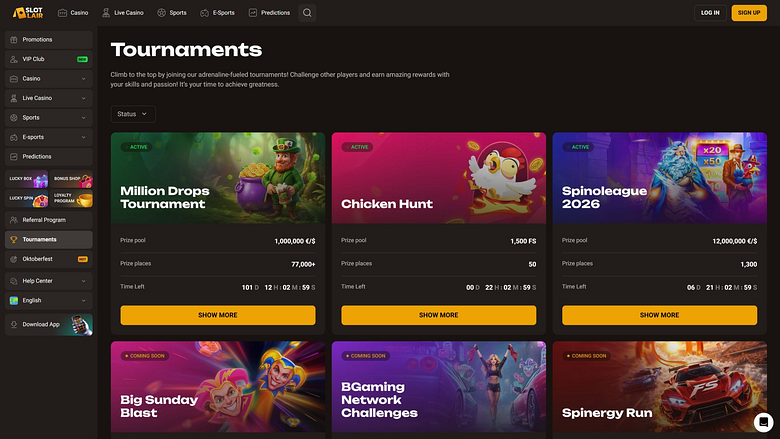
Task: Click the Download App icon
Action: point(14,325)
